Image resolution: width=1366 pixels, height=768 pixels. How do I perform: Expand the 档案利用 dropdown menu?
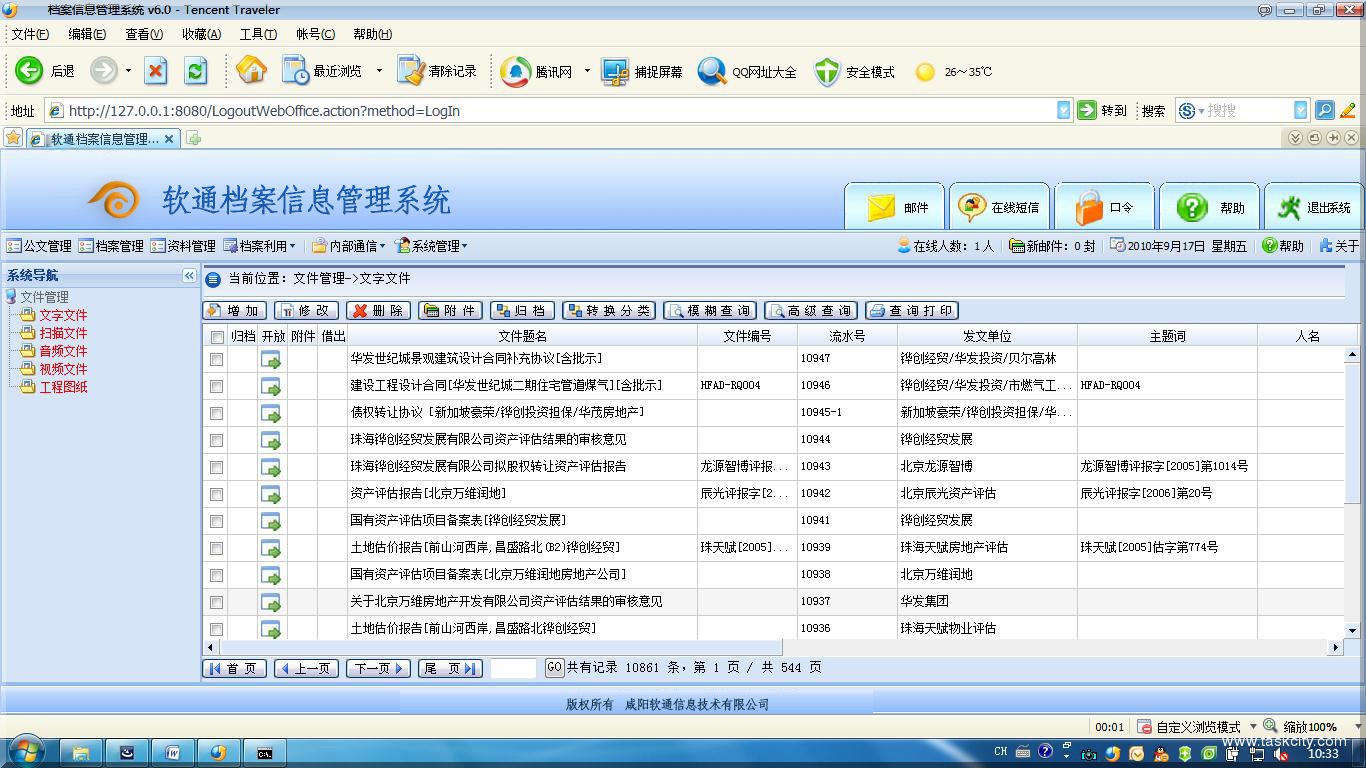pos(260,246)
